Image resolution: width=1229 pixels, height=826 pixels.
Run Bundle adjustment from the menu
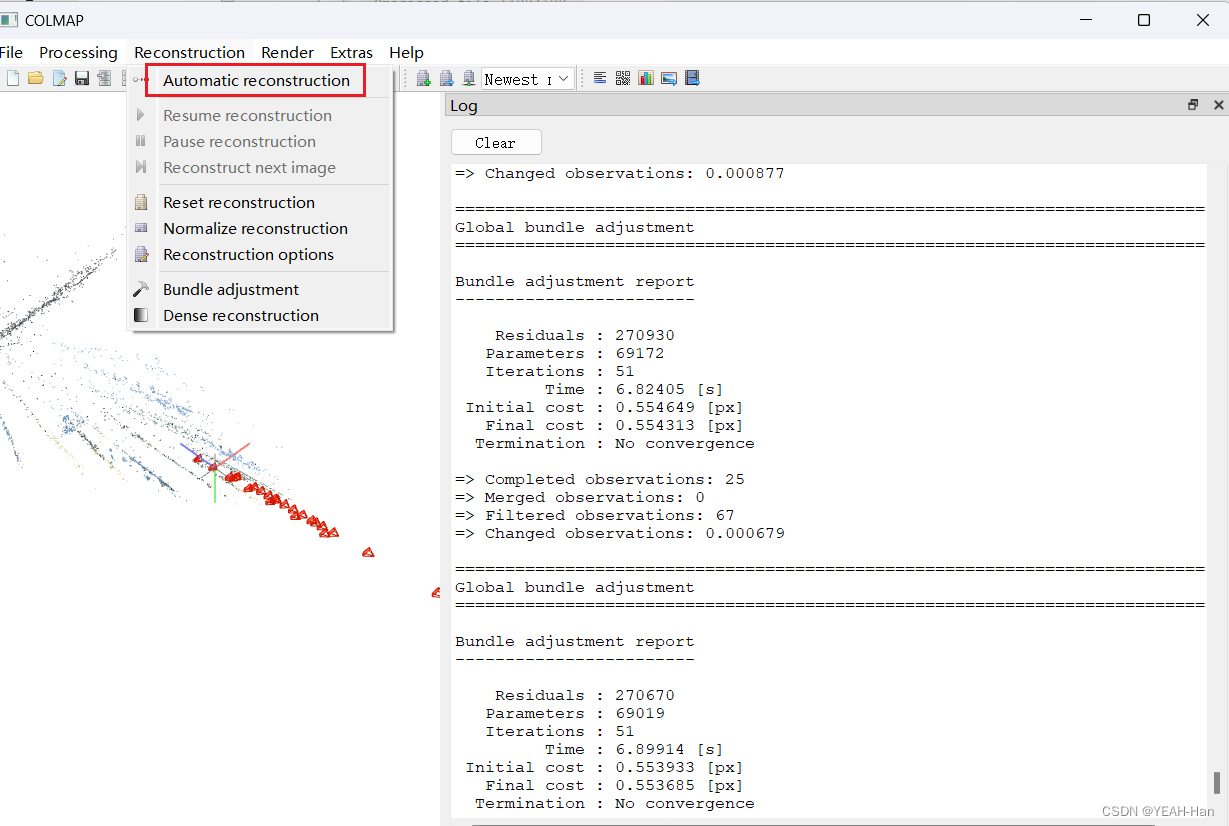tap(260, 289)
